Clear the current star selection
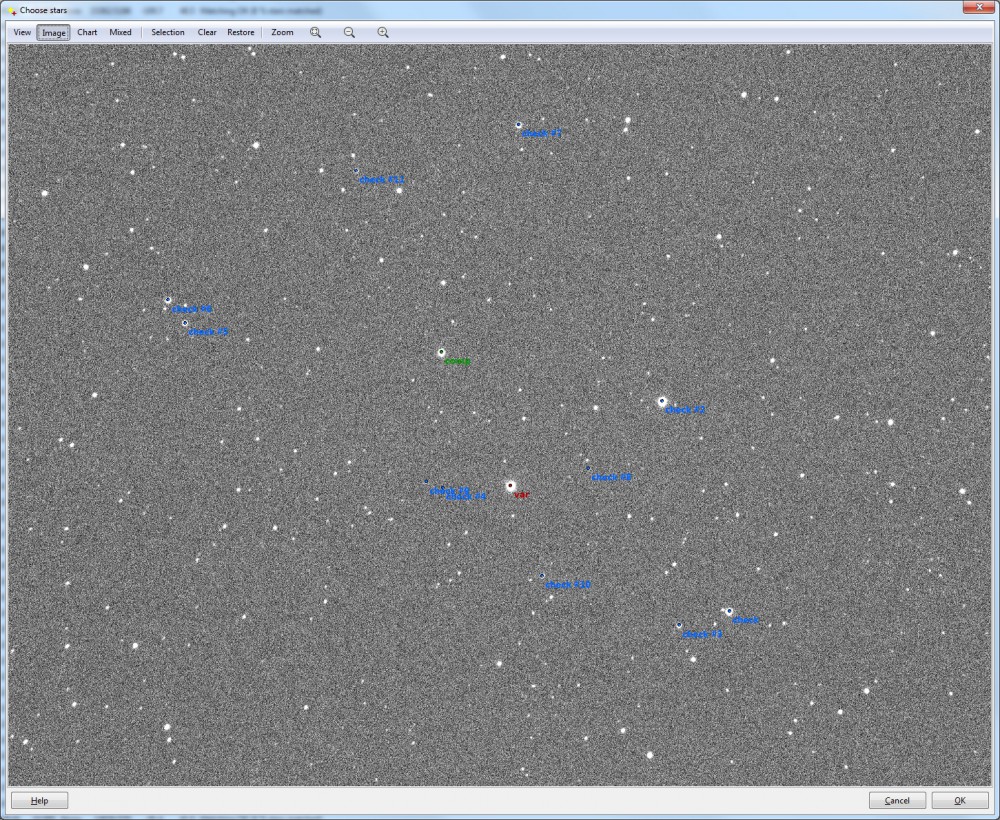The image size is (1000, 820). [207, 32]
